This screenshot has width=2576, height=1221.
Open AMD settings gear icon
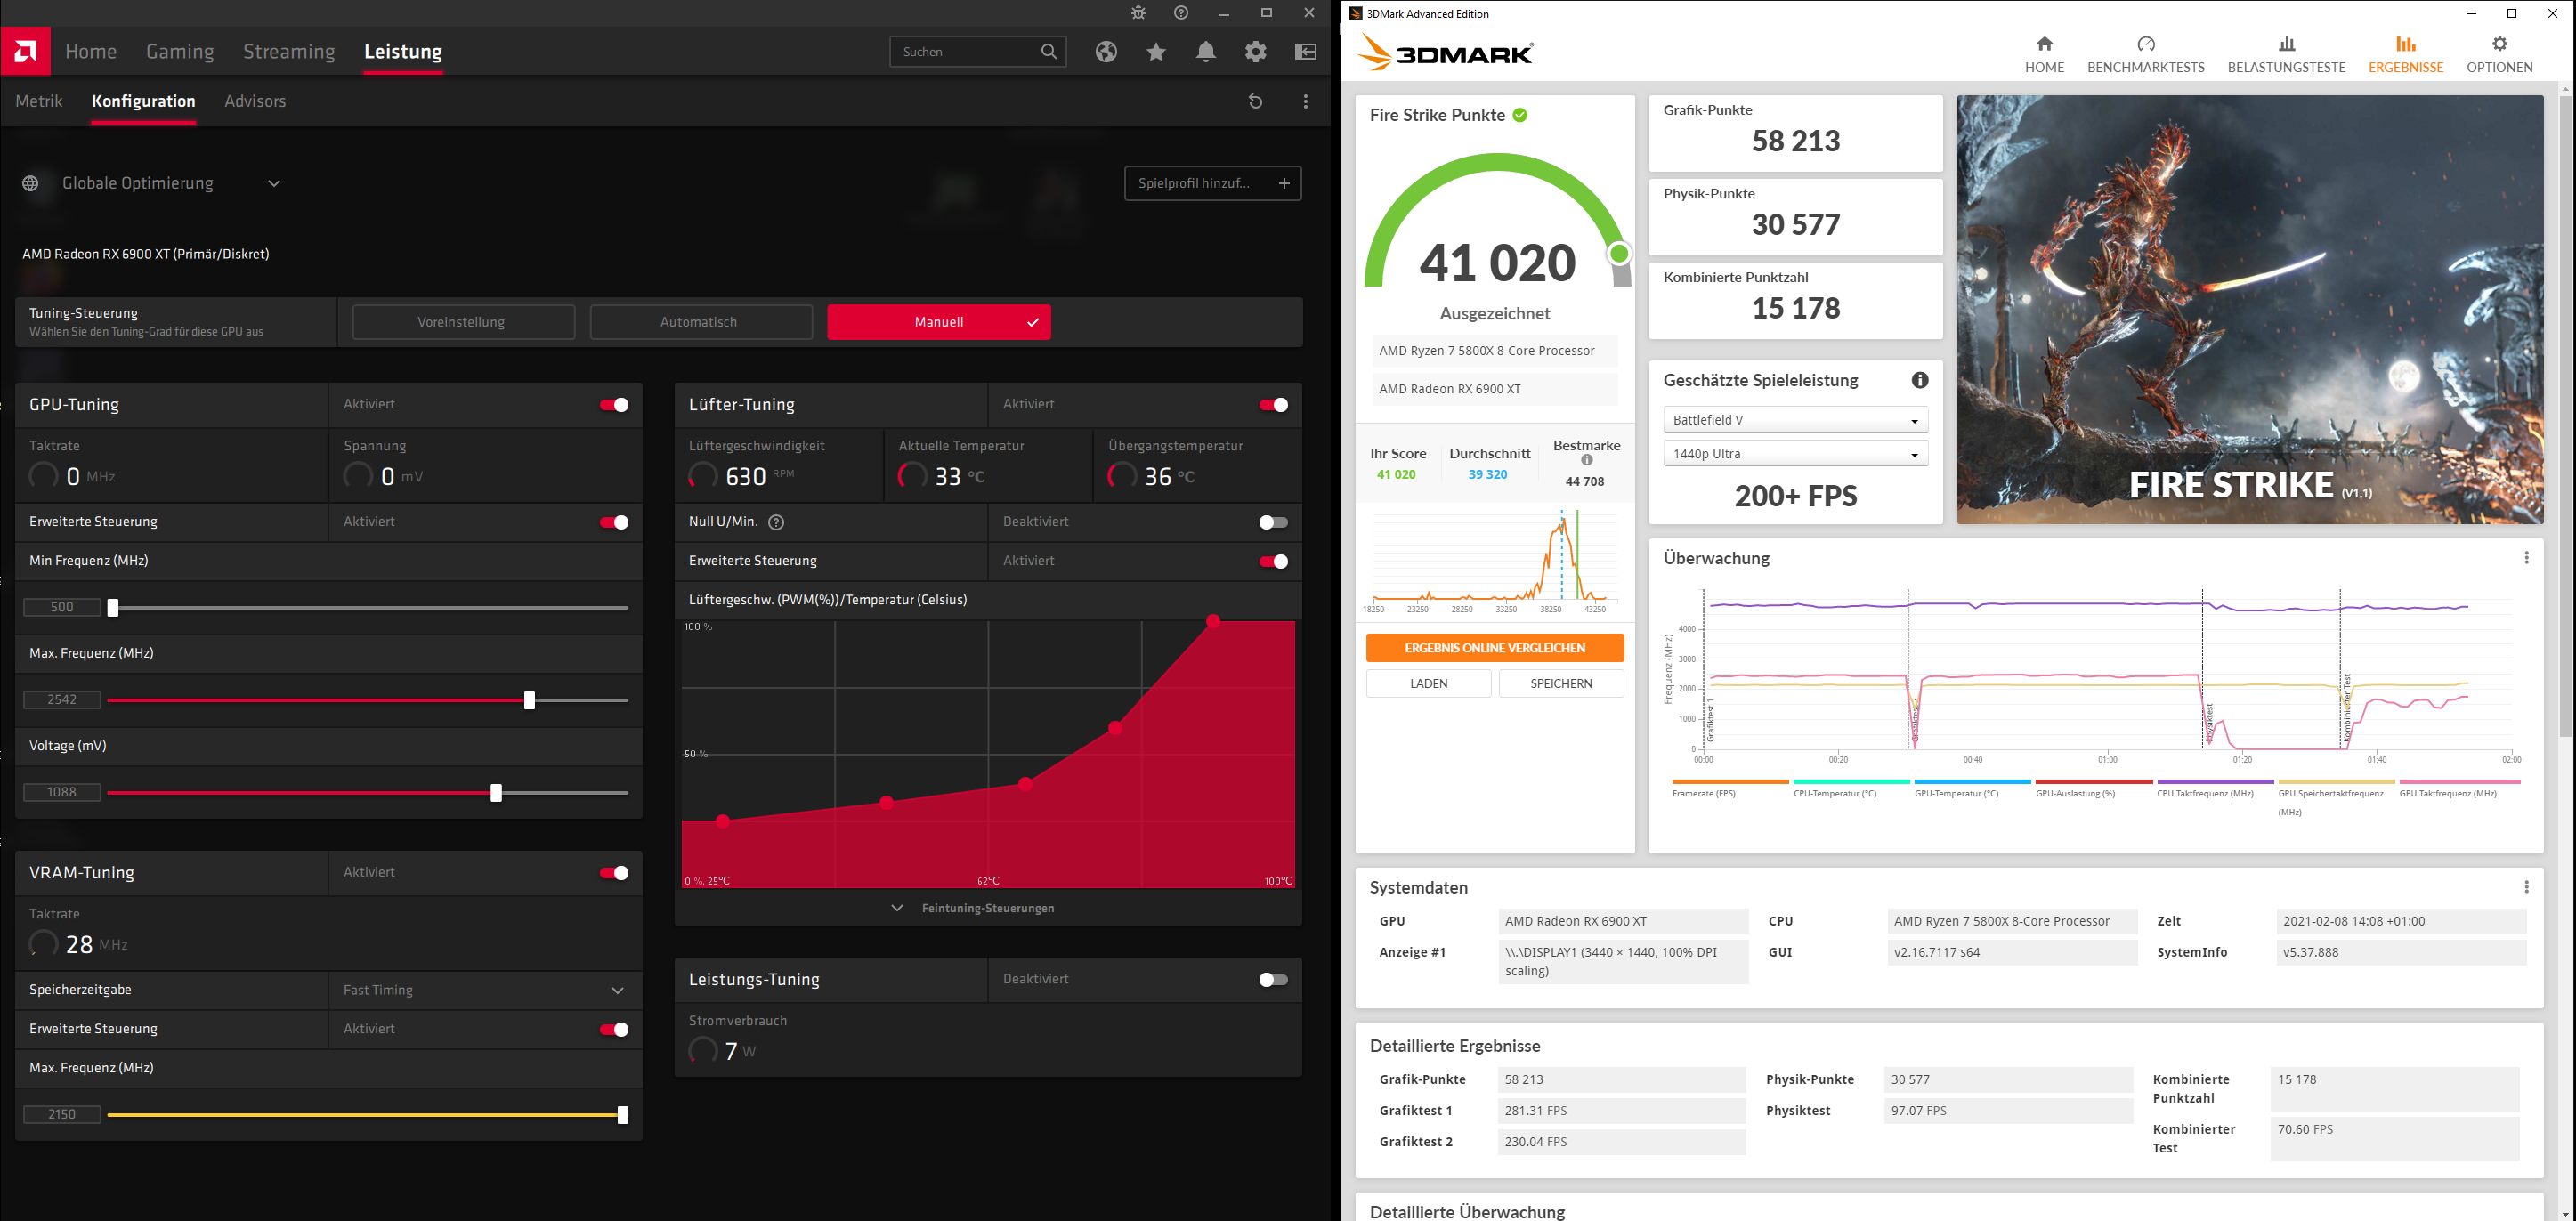point(1256,52)
